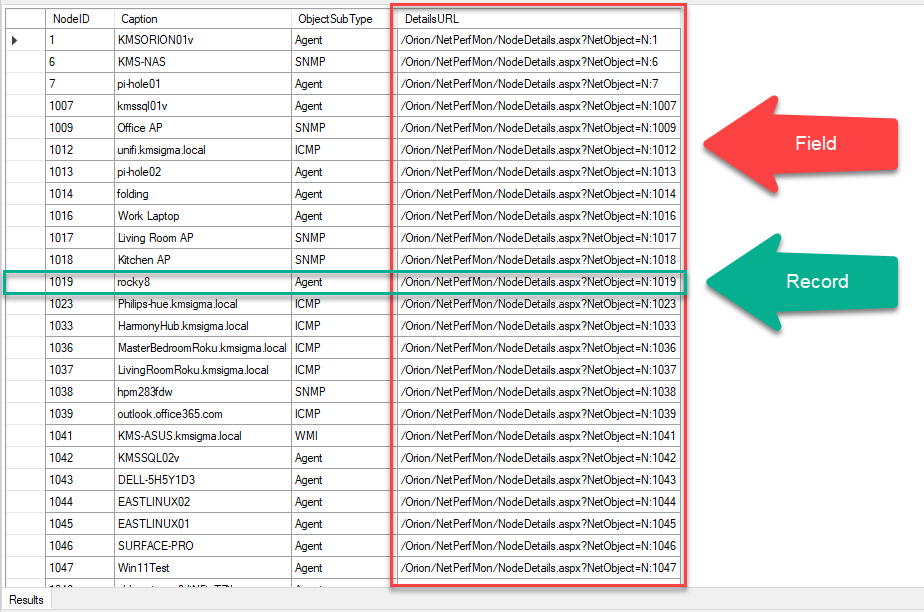Select the hpm283fdw caption cell
924x612 pixels.
pos(202,392)
